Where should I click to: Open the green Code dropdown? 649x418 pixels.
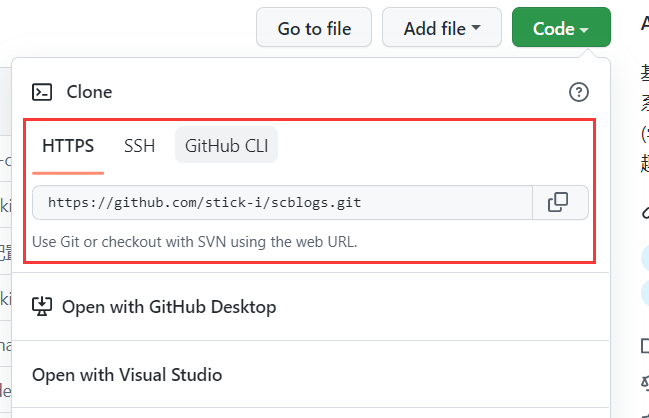561,27
